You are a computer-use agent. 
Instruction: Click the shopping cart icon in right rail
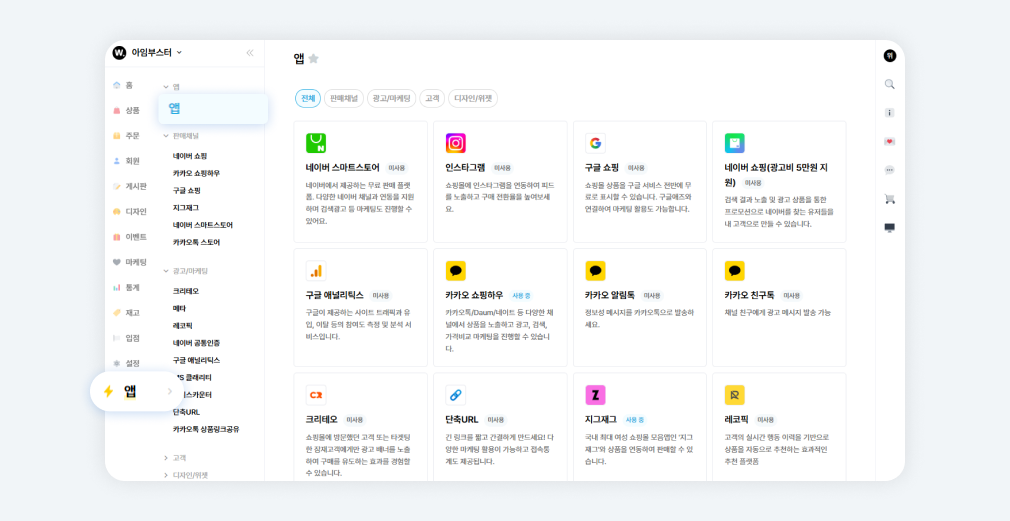pos(890,199)
